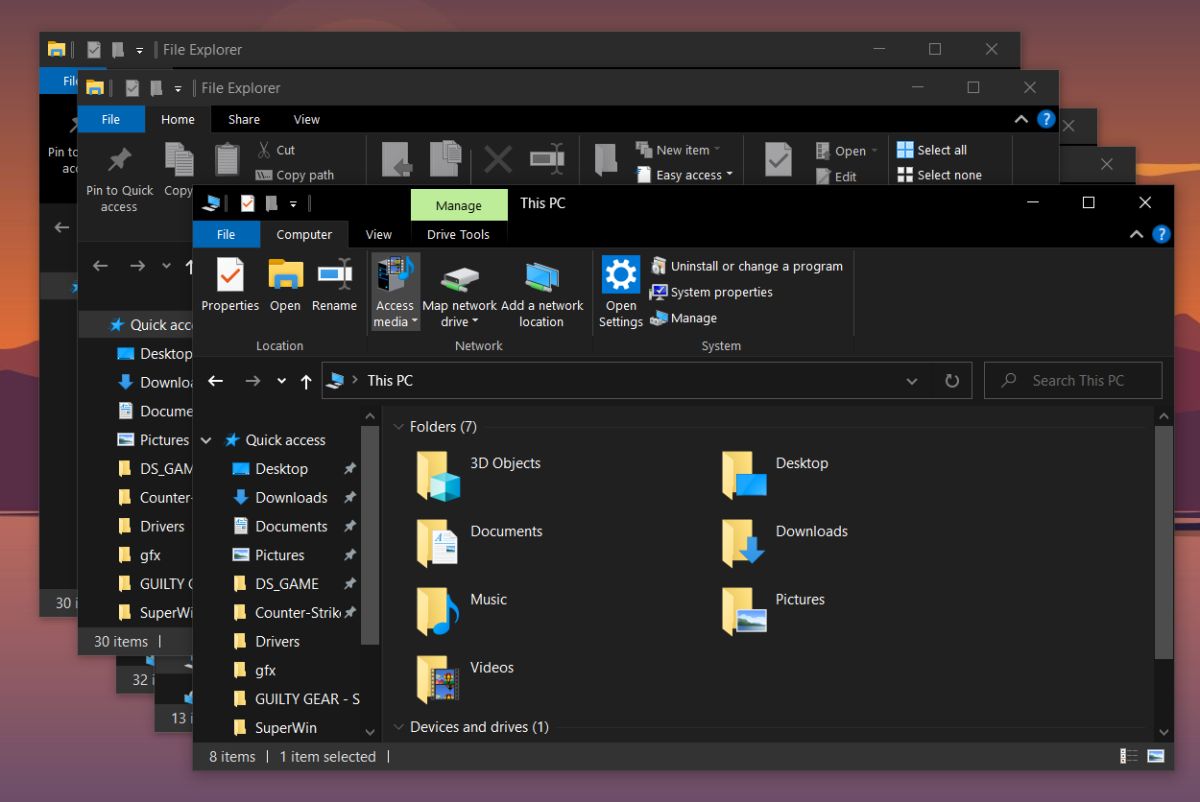
Task: Open recent locations dropdown in This PC
Action: pyautogui.click(x=281, y=381)
